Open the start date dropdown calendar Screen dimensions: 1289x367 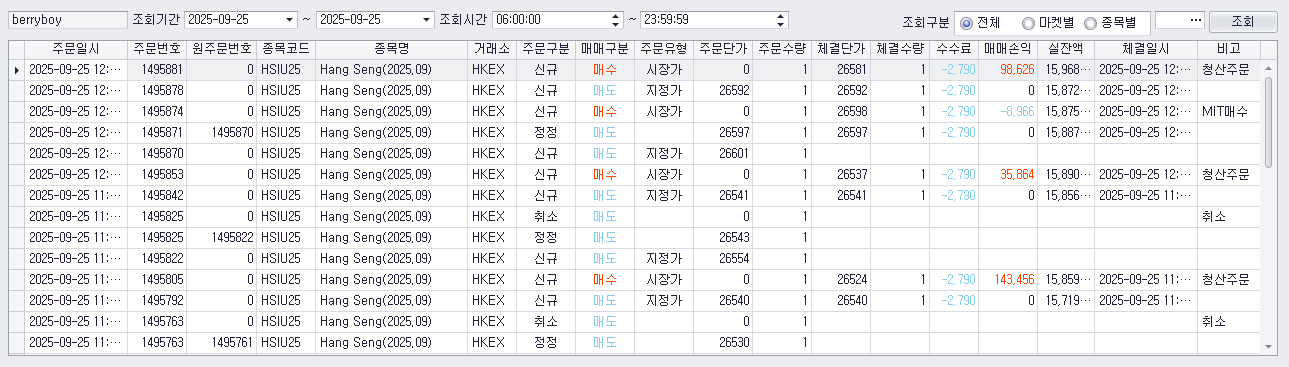point(290,19)
